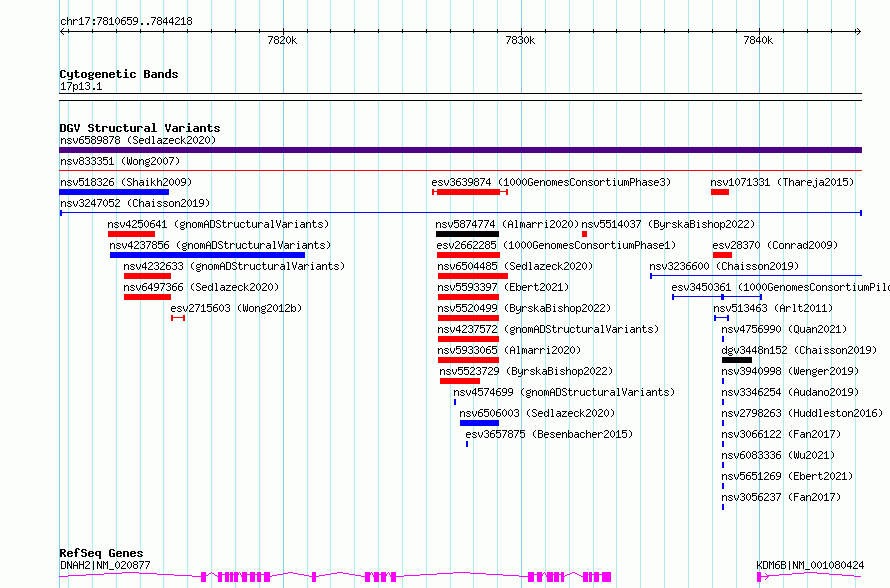890x588 pixels.
Task: Select the 7840k ruler tick label
Action: click(x=758, y=40)
